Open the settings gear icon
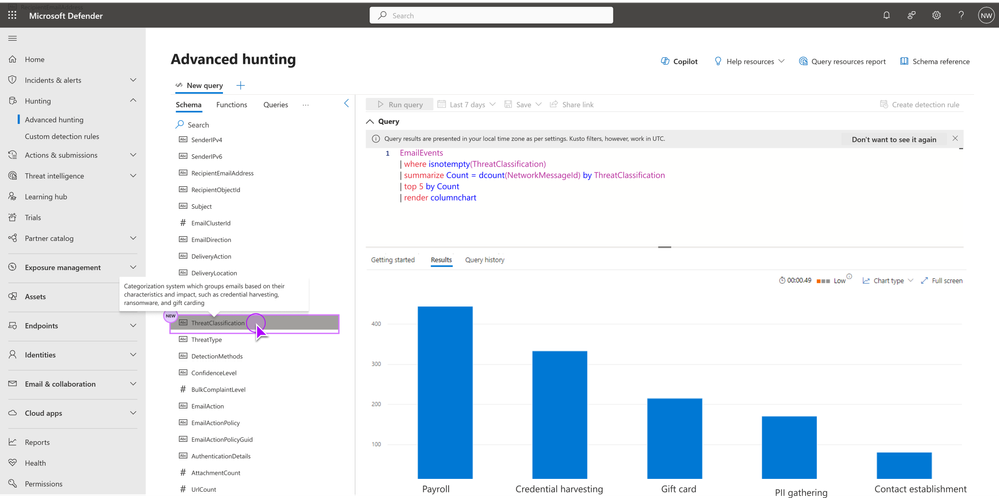This screenshot has height=498, width=999. (937, 15)
